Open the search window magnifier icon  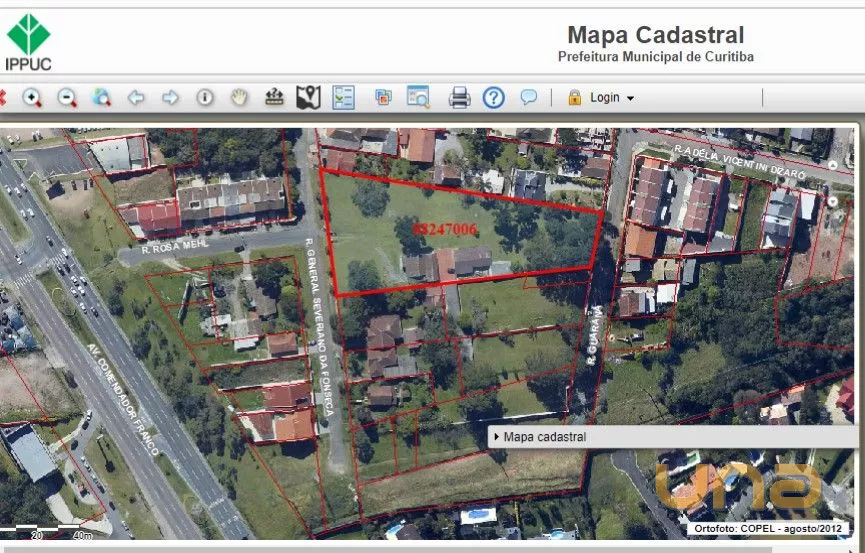[x=417, y=97]
